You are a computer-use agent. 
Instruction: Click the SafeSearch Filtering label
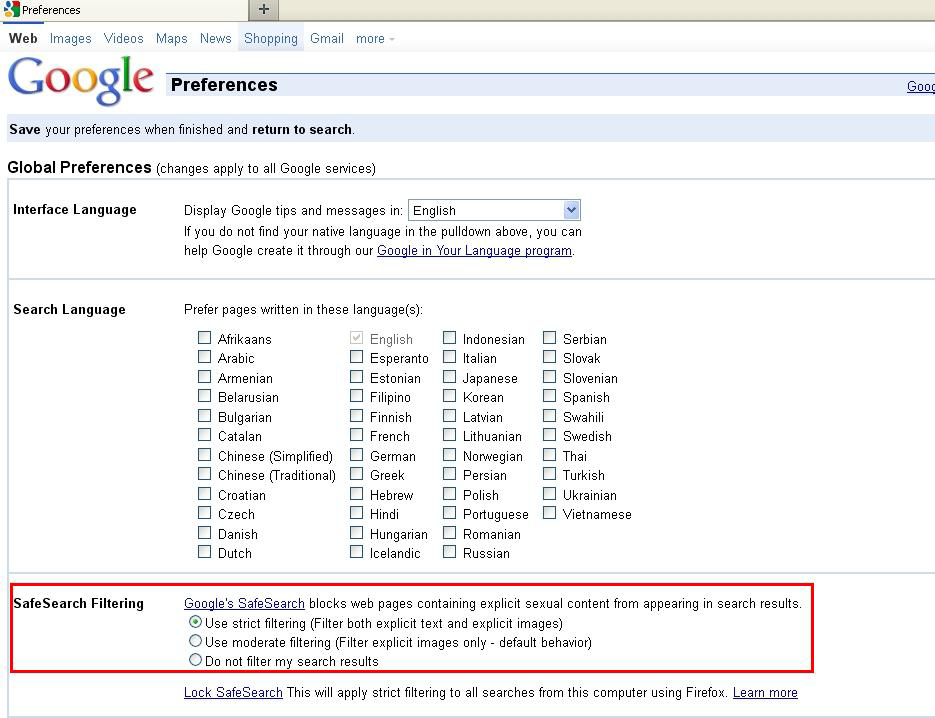coord(79,604)
